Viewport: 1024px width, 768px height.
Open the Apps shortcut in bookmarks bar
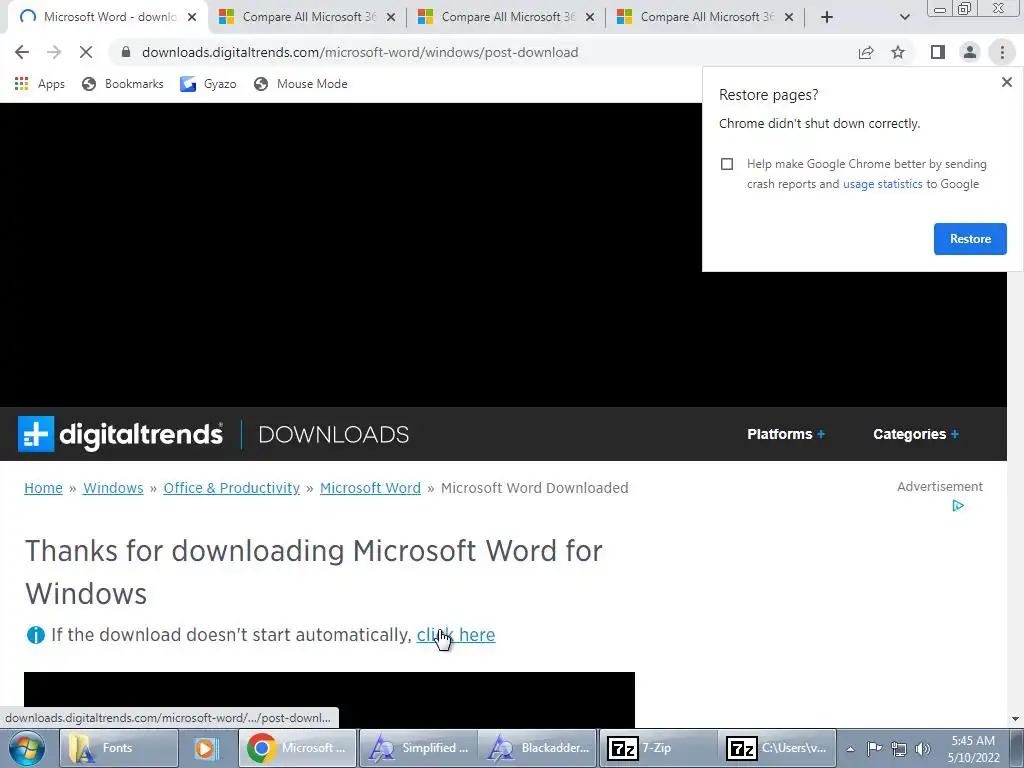click(40, 84)
